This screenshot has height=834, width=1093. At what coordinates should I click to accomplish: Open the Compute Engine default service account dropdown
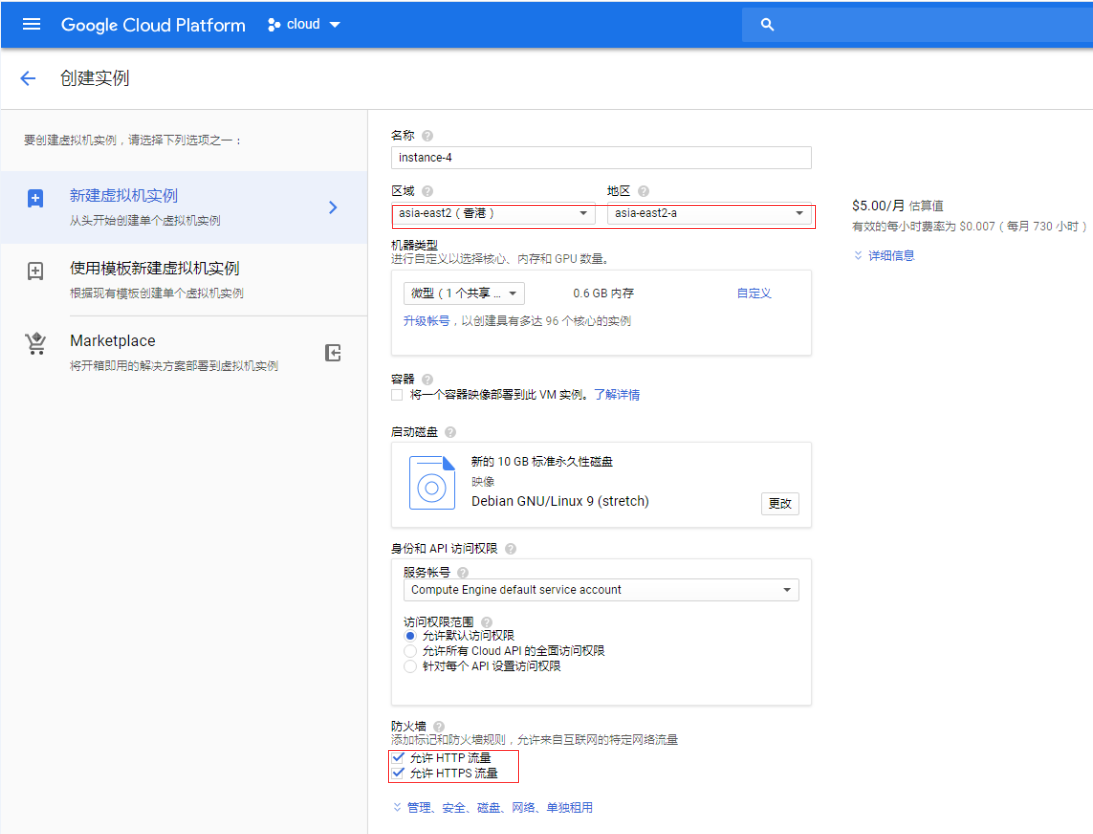click(x=601, y=590)
